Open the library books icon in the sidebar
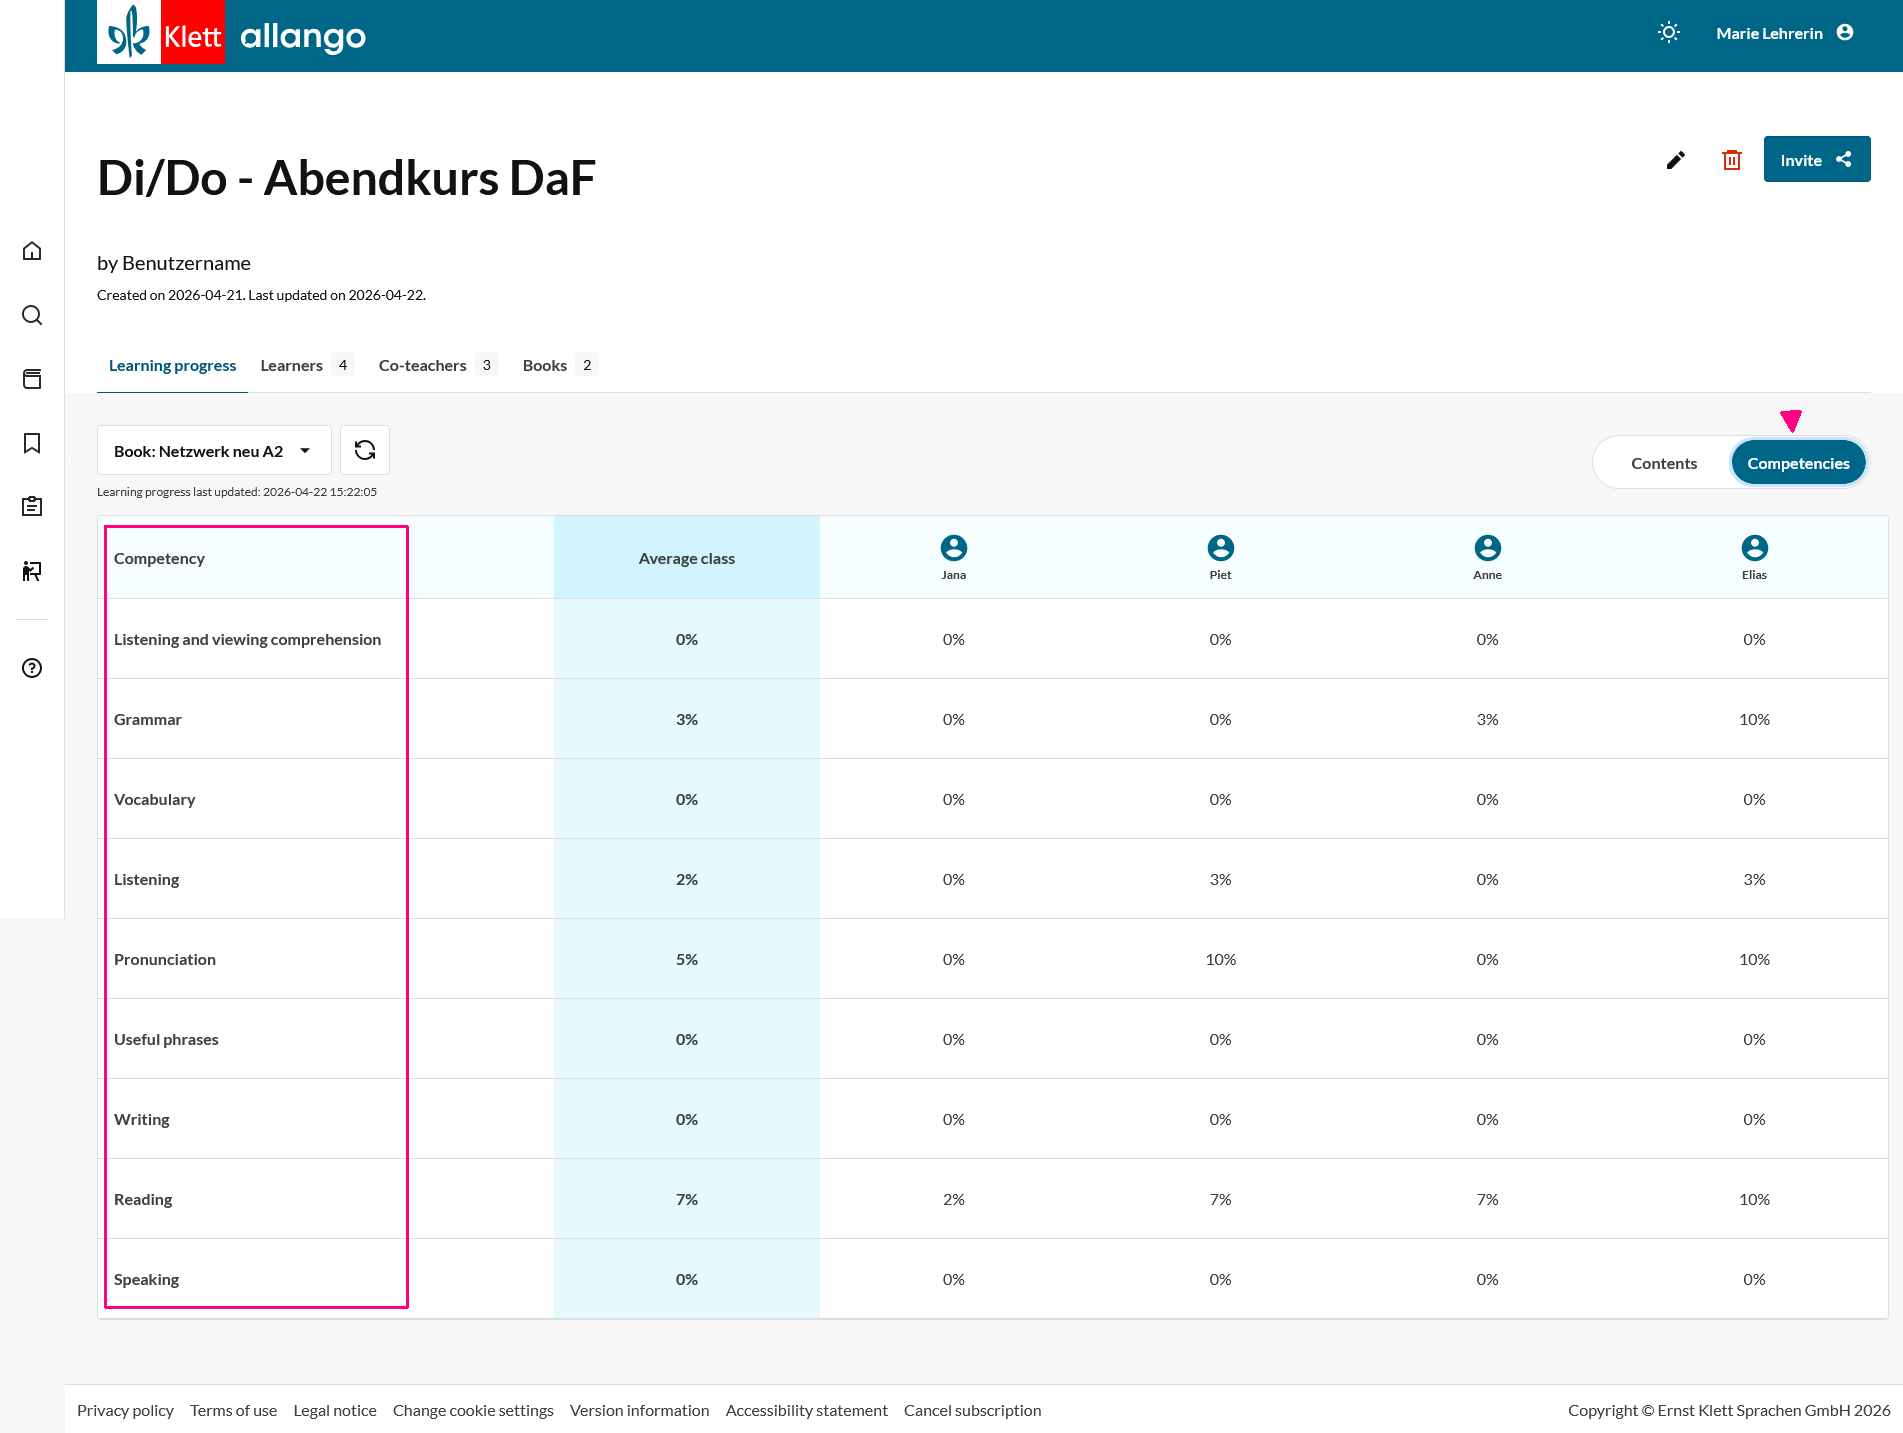The width and height of the screenshot is (1903, 1433). coord(32,379)
